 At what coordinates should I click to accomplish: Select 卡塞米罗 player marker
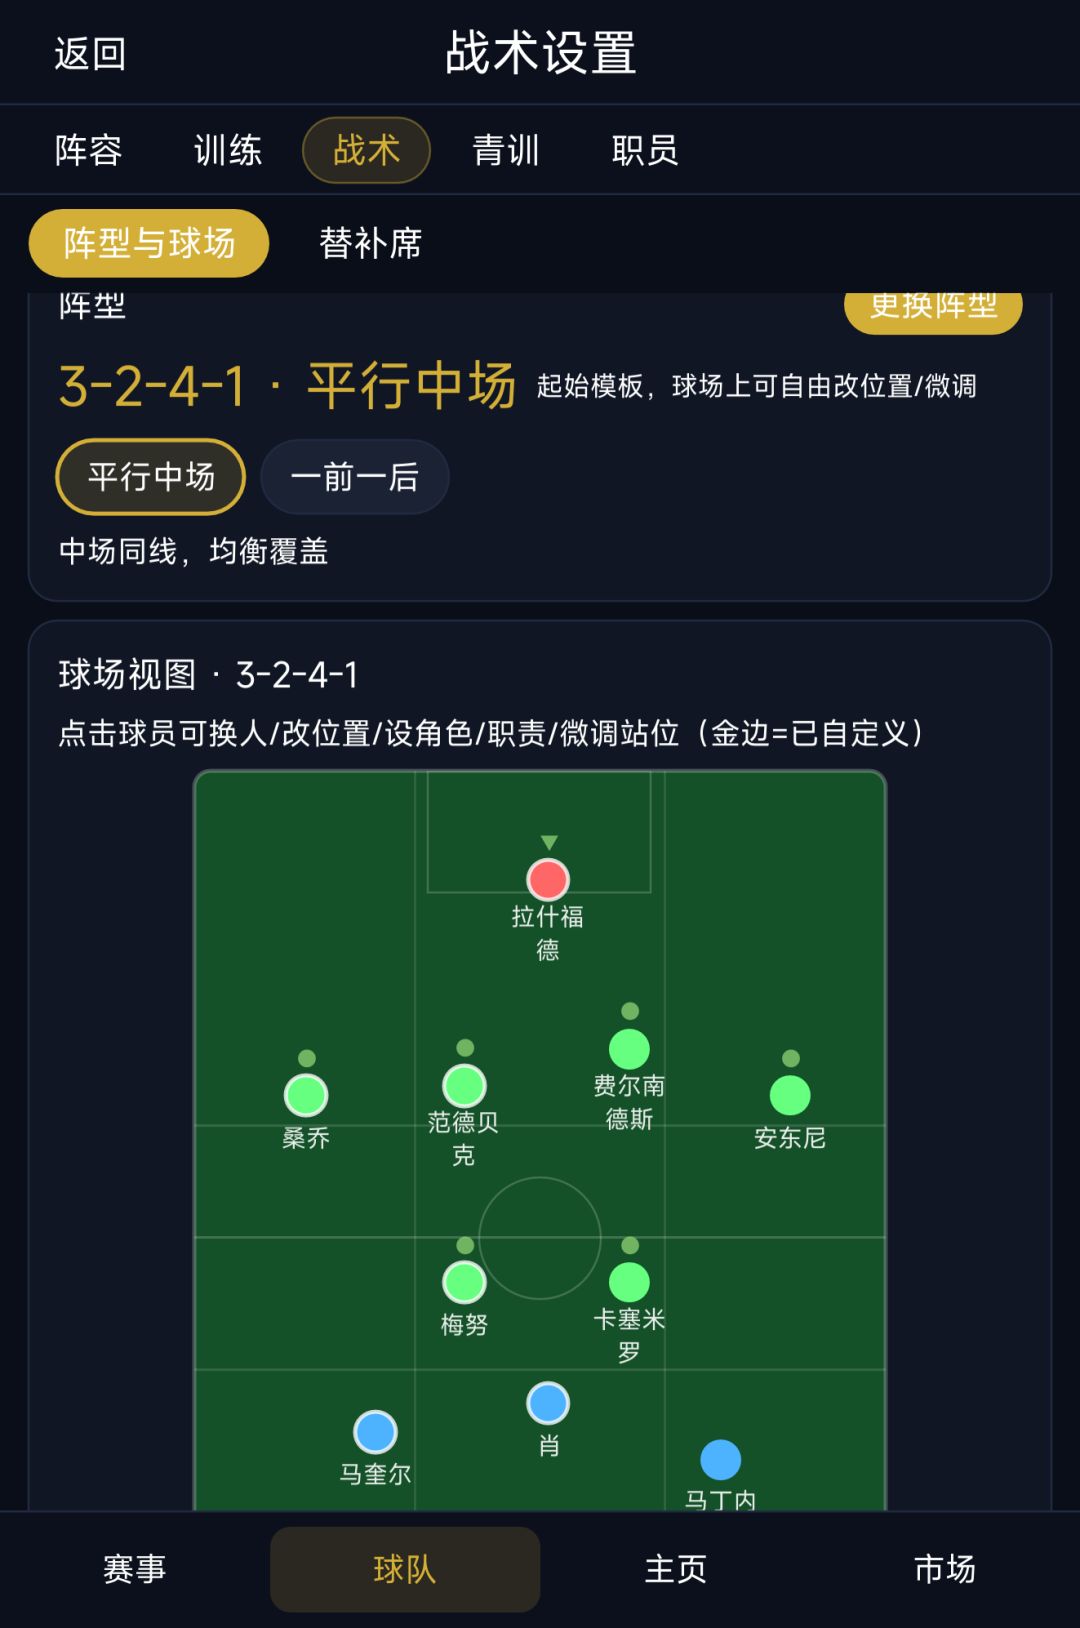[629, 1282]
